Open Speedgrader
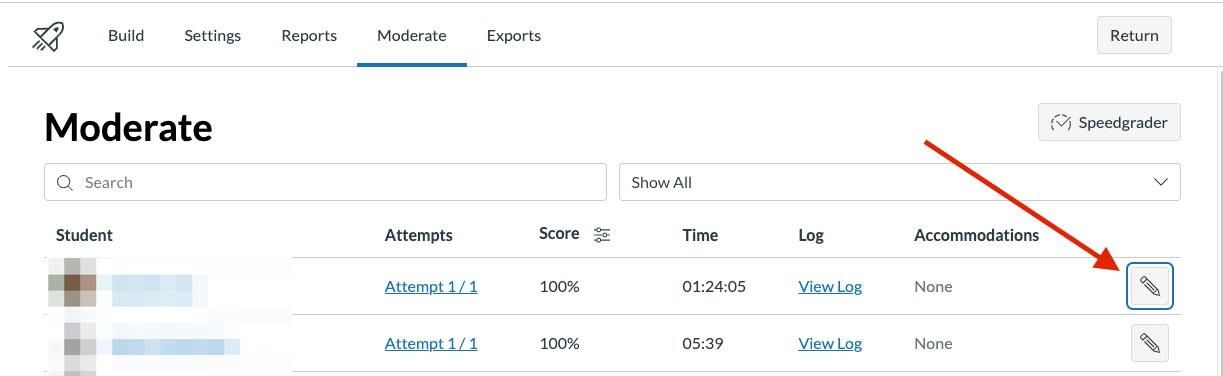Screen dimensions: 1223x376 pyautogui.click(x=1109, y=123)
